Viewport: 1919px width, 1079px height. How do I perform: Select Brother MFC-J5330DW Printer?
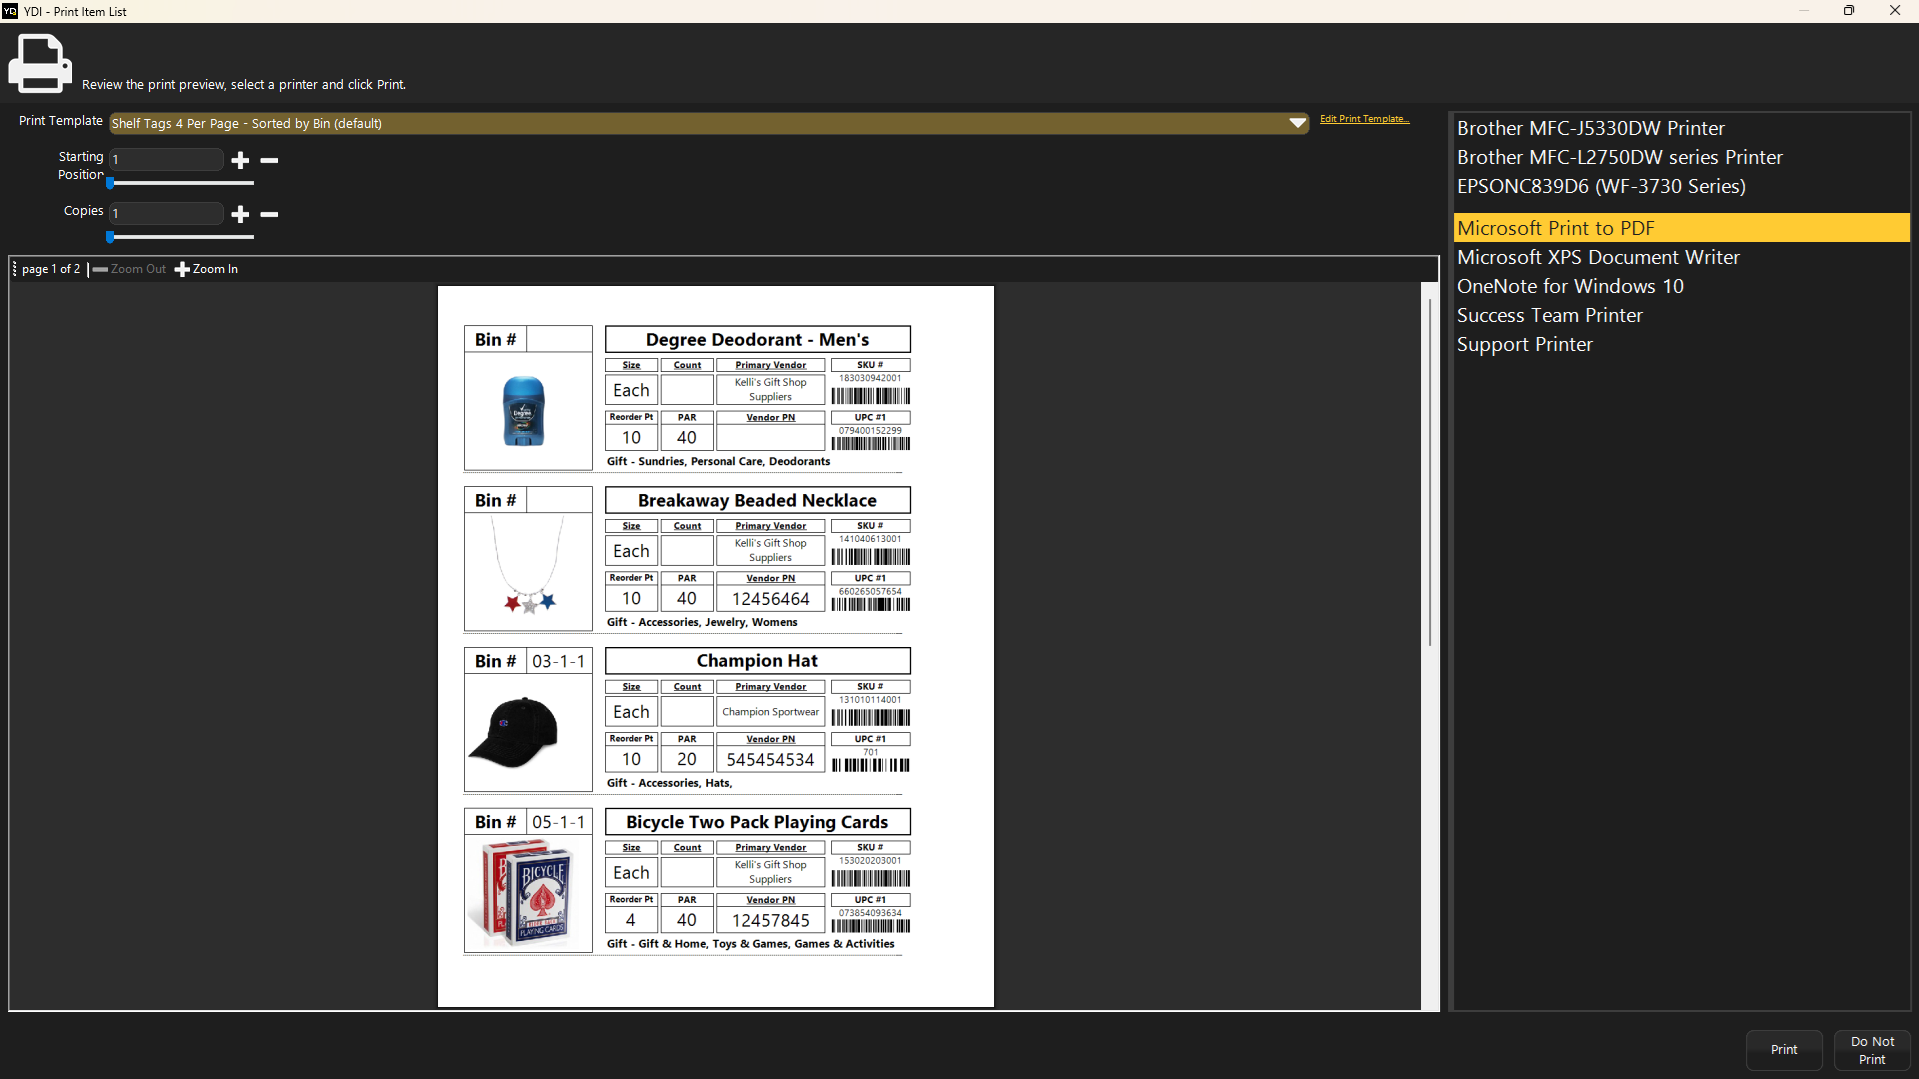pyautogui.click(x=1590, y=128)
